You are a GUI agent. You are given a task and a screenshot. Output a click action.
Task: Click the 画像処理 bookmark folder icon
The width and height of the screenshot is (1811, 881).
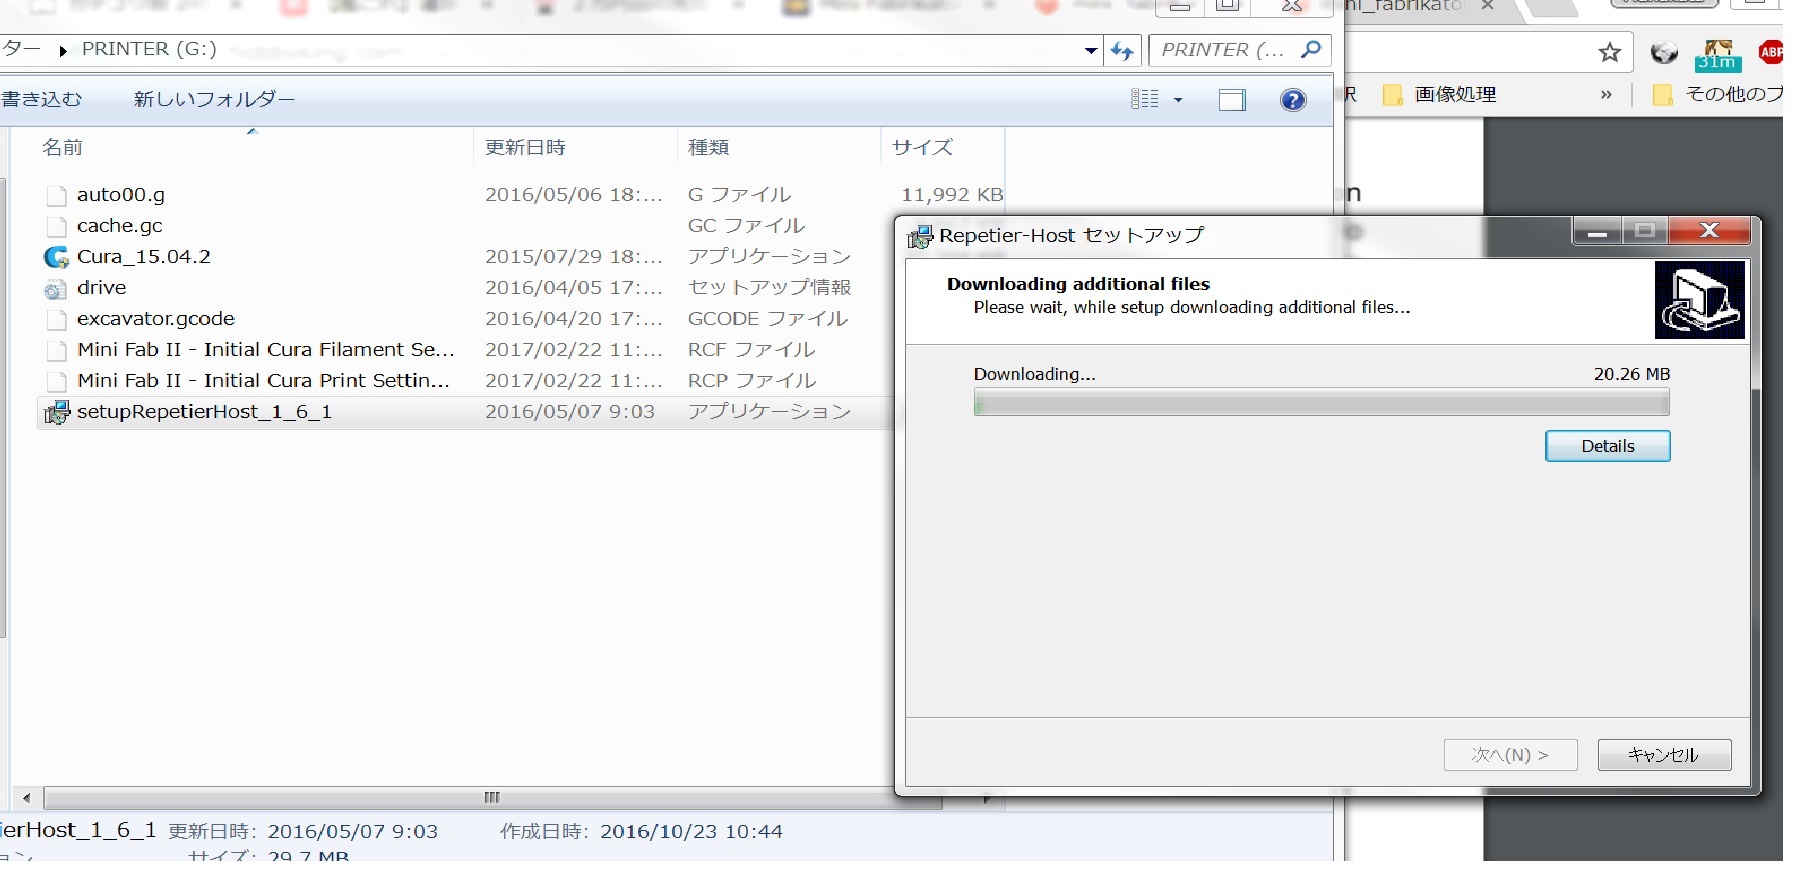click(1392, 95)
